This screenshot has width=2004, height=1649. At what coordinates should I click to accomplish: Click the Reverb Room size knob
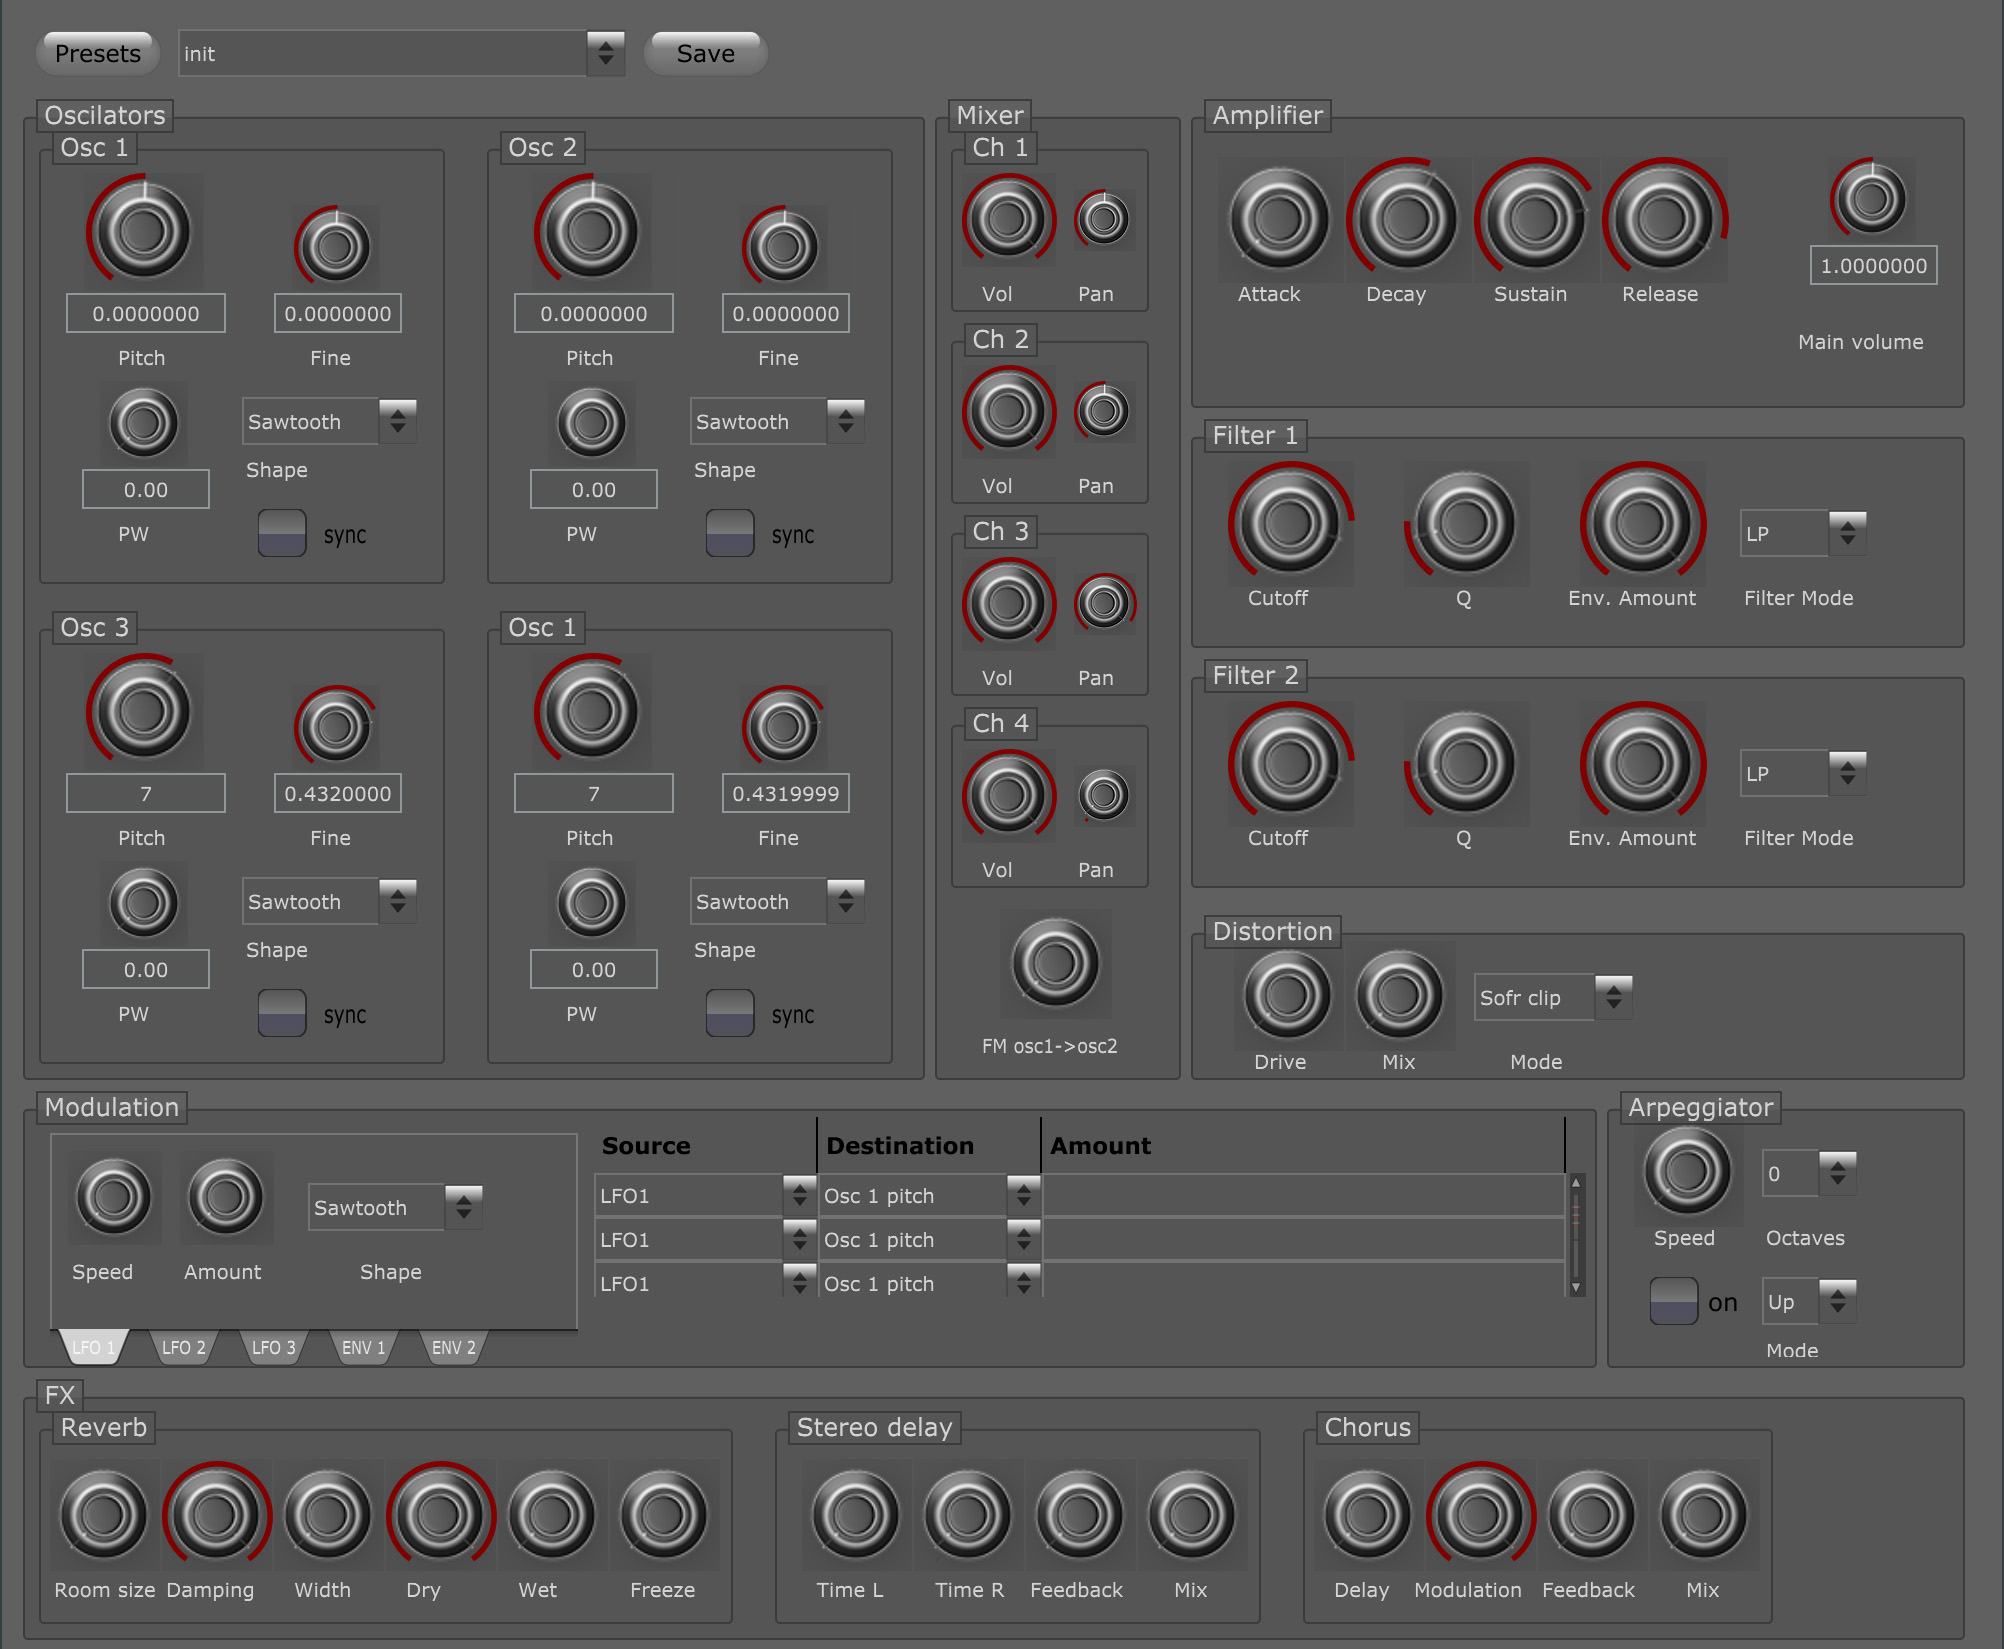coord(104,1515)
